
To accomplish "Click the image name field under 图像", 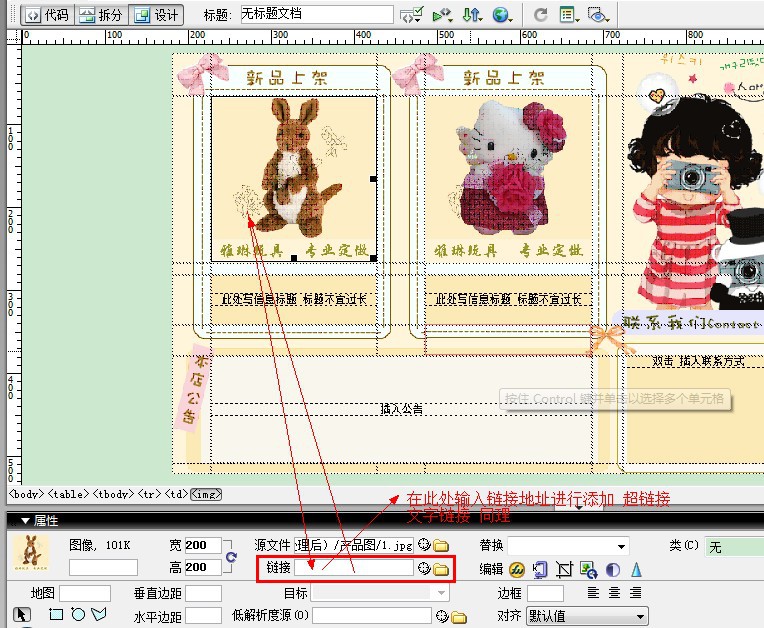I will (103, 568).
